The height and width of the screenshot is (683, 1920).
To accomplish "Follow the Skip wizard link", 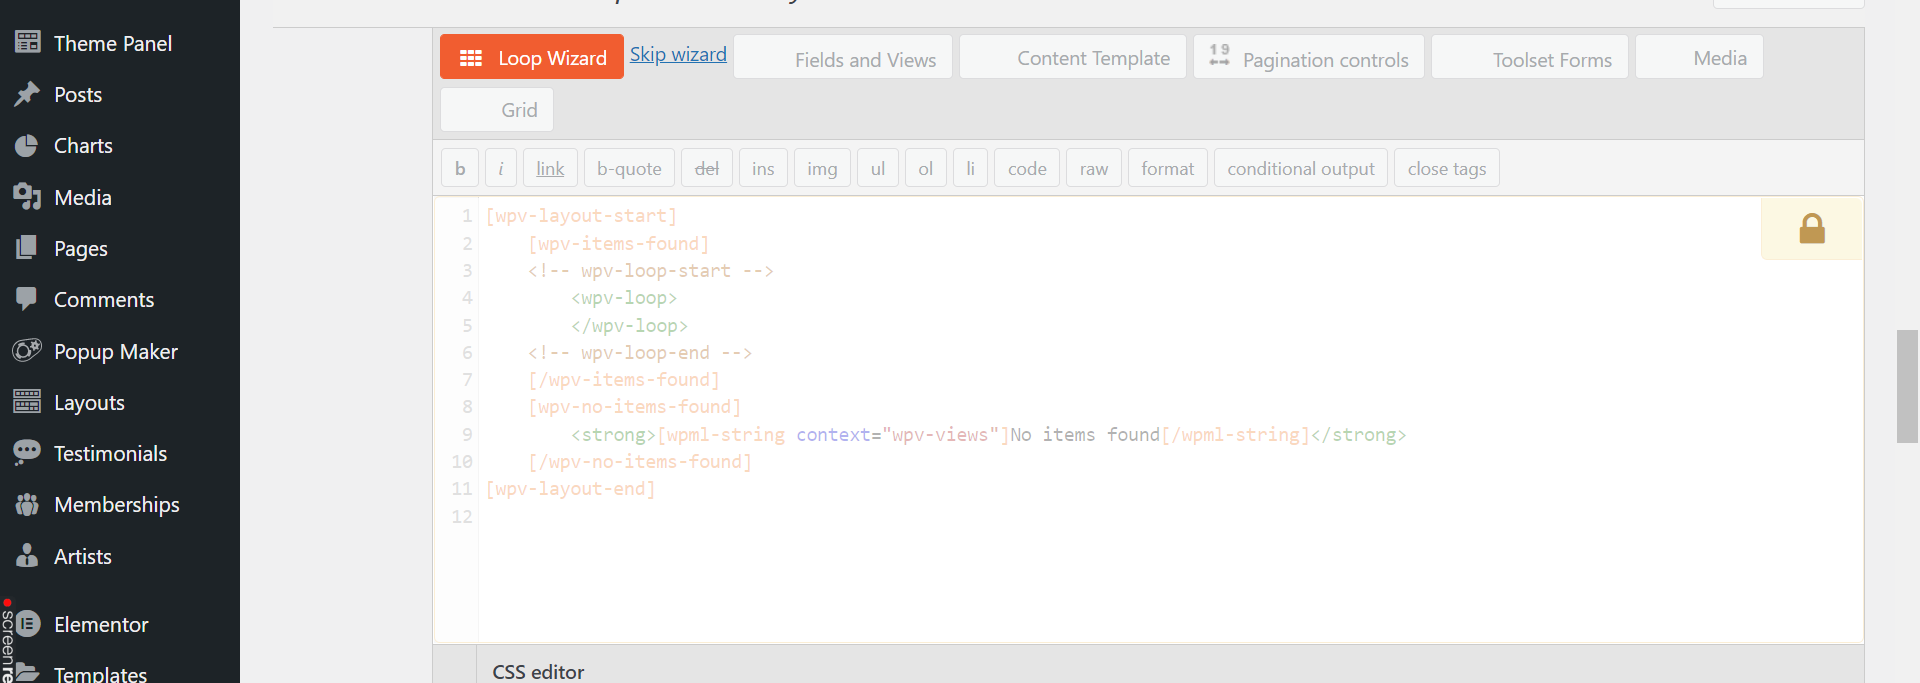I will click(678, 54).
